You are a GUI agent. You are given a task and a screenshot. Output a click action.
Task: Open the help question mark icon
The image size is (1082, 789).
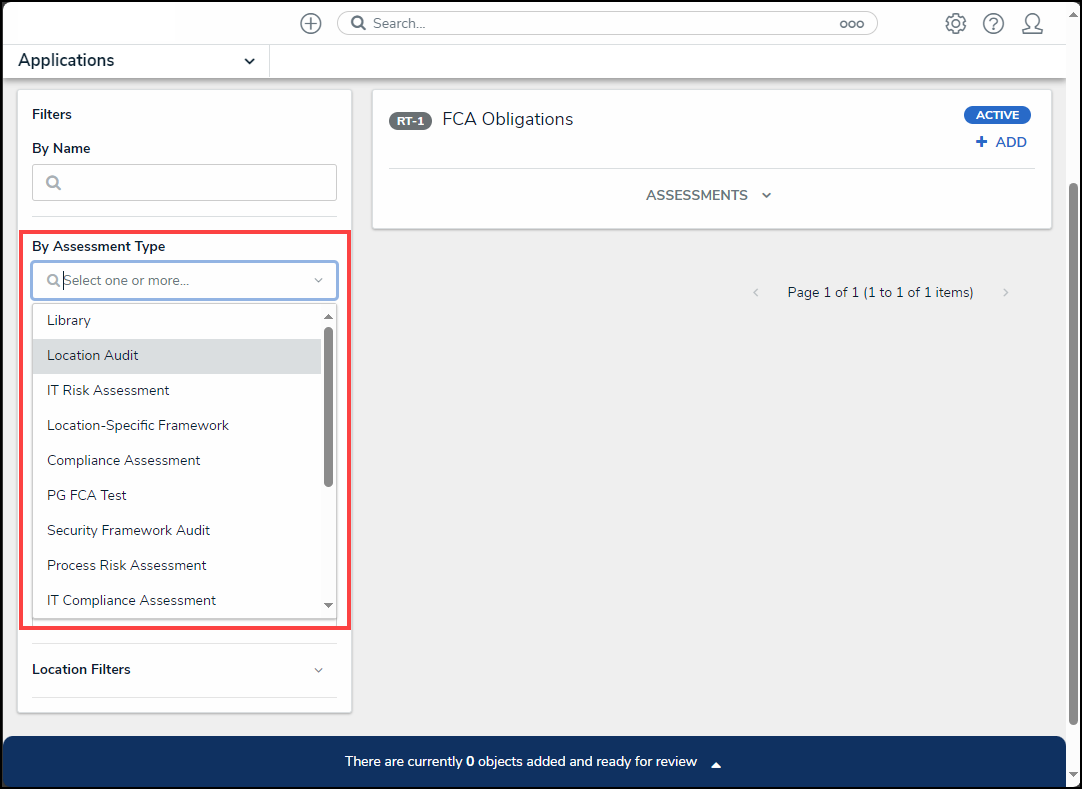click(993, 24)
